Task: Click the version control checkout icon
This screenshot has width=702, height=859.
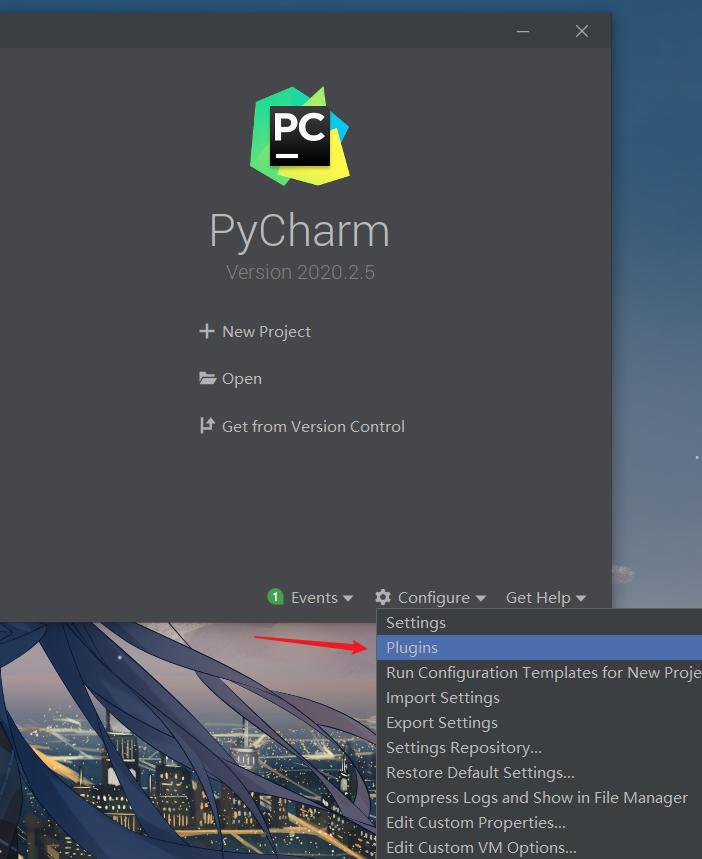Action: click(x=207, y=426)
